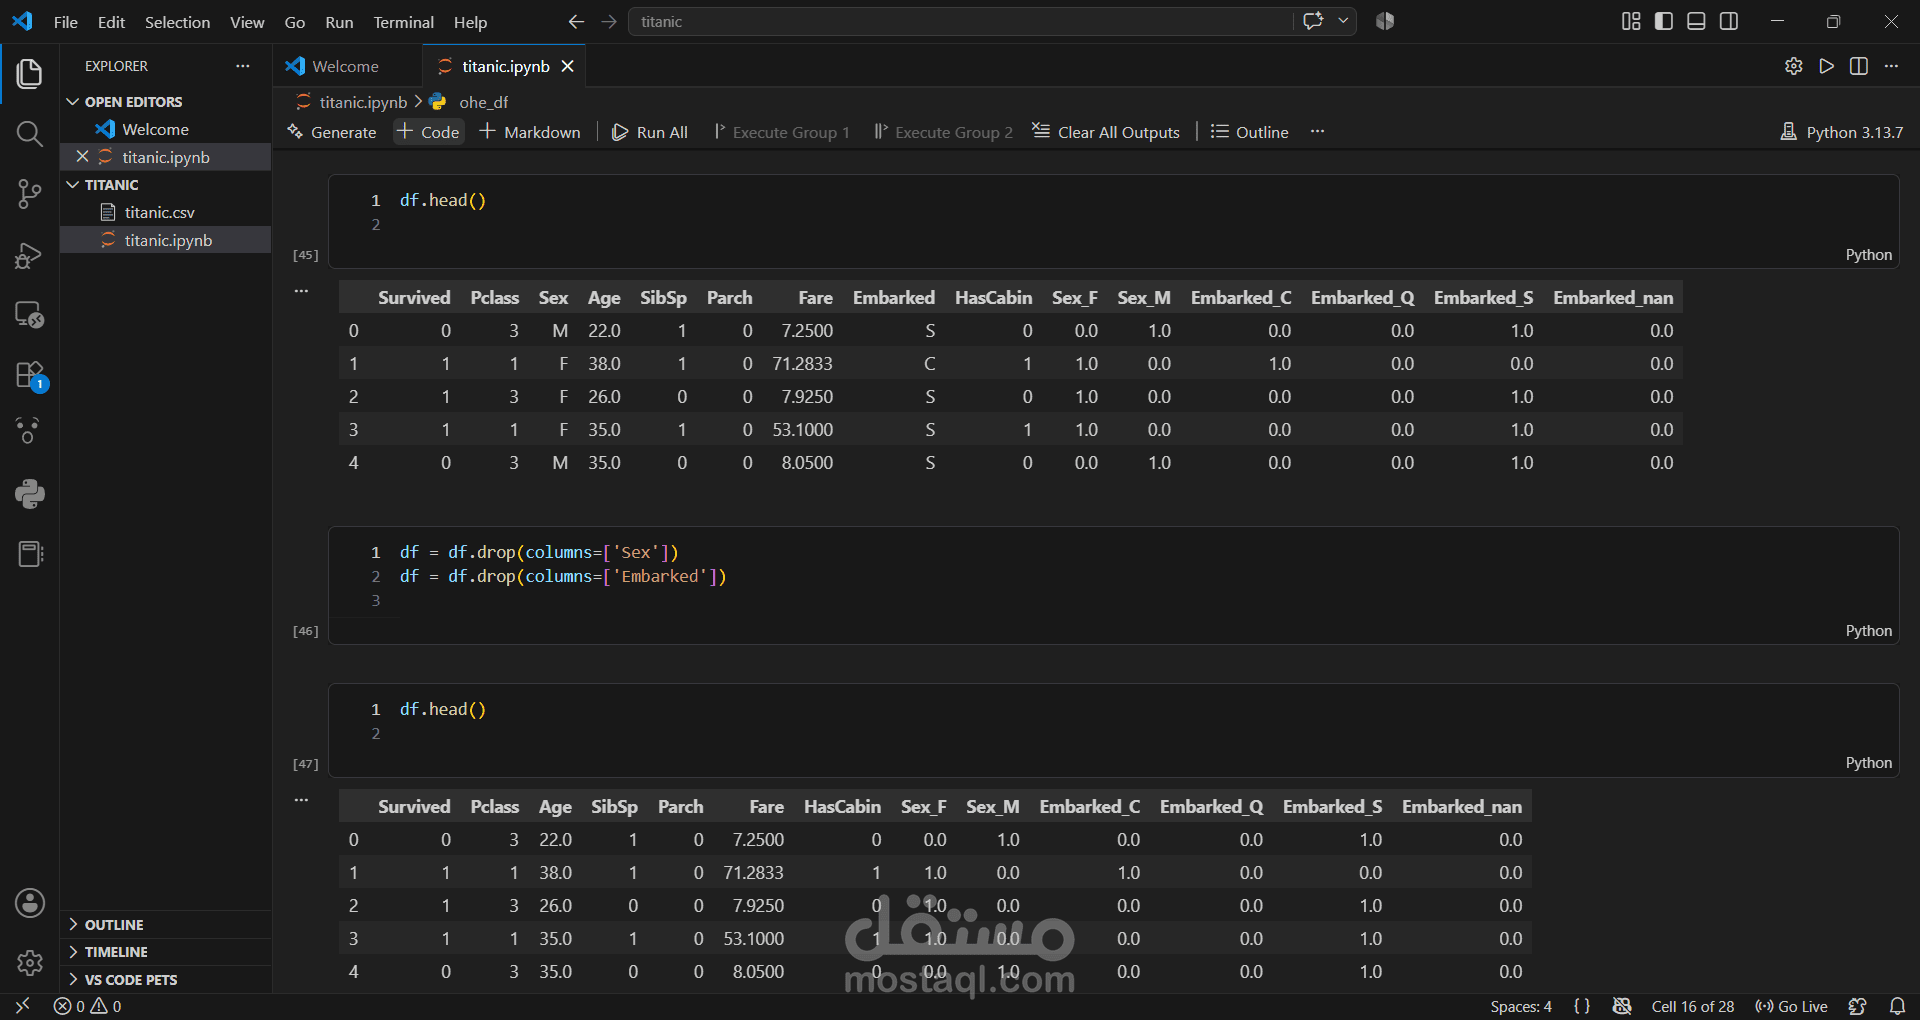Viewport: 1920px width, 1020px height.
Task: Open editor More Actions ellipsis
Action: coord(1891,66)
